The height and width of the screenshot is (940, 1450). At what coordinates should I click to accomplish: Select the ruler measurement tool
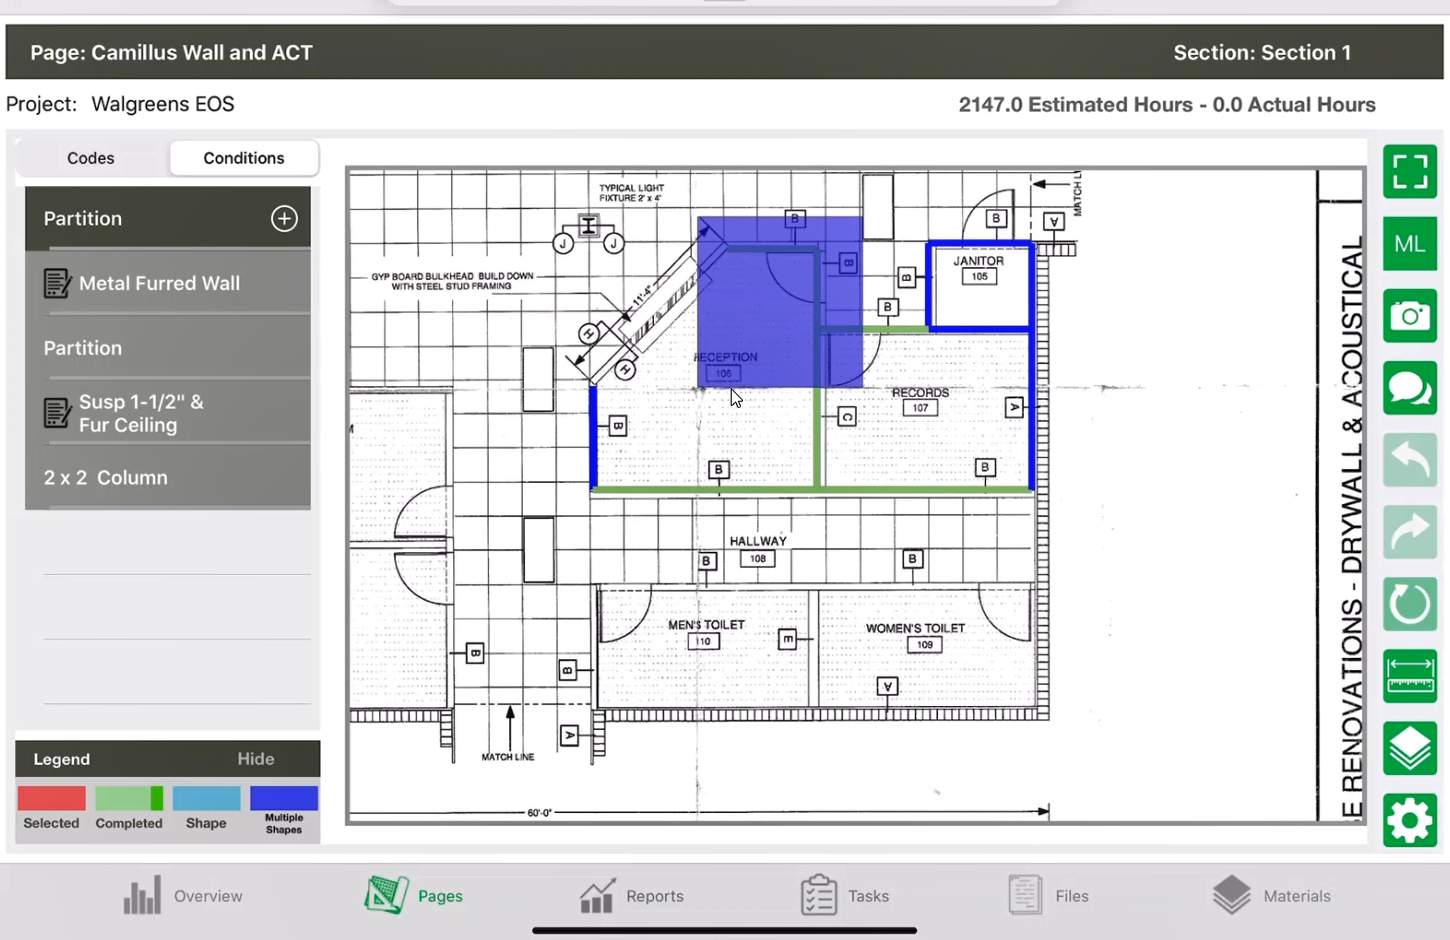tap(1409, 676)
